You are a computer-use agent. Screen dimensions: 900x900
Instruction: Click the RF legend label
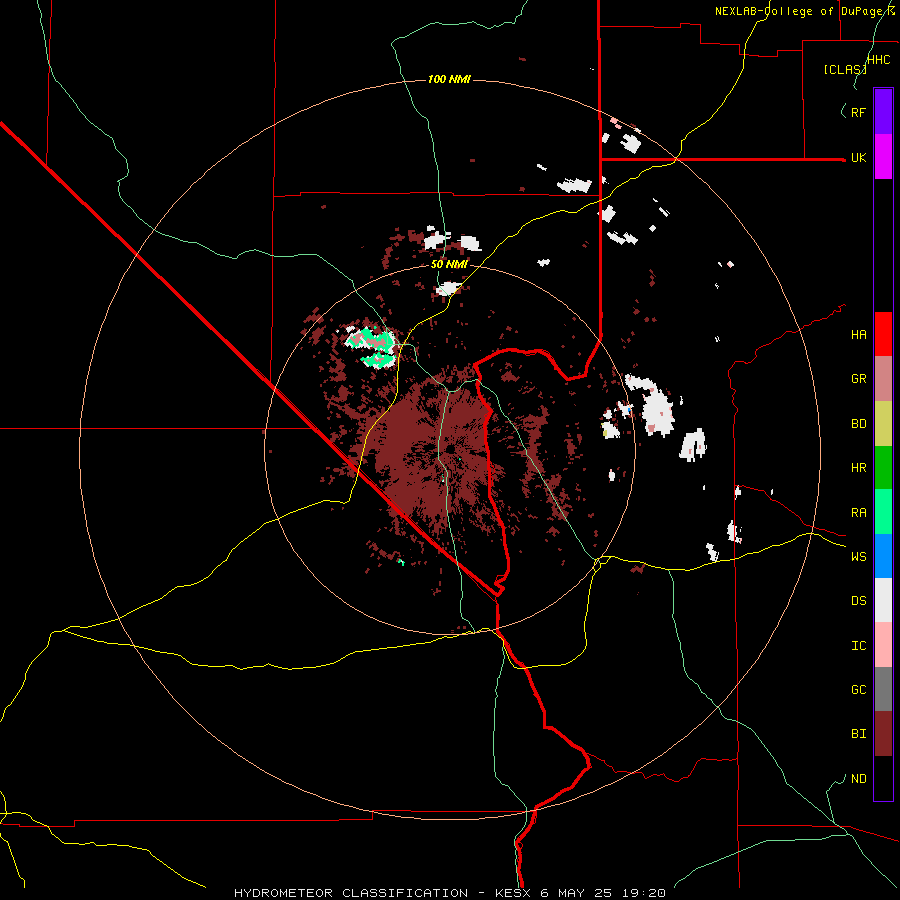tap(858, 112)
